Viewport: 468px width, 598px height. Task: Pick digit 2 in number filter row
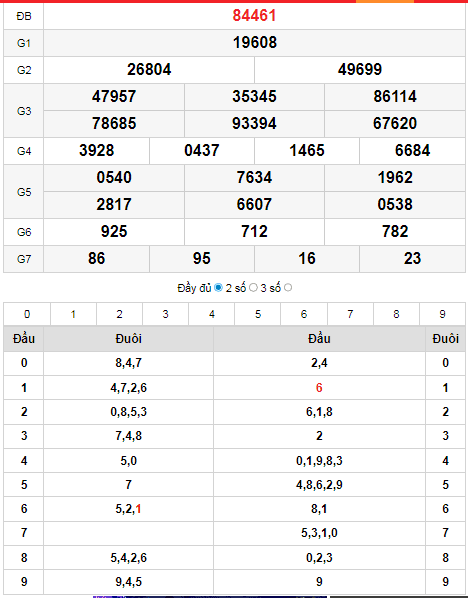tap(119, 314)
